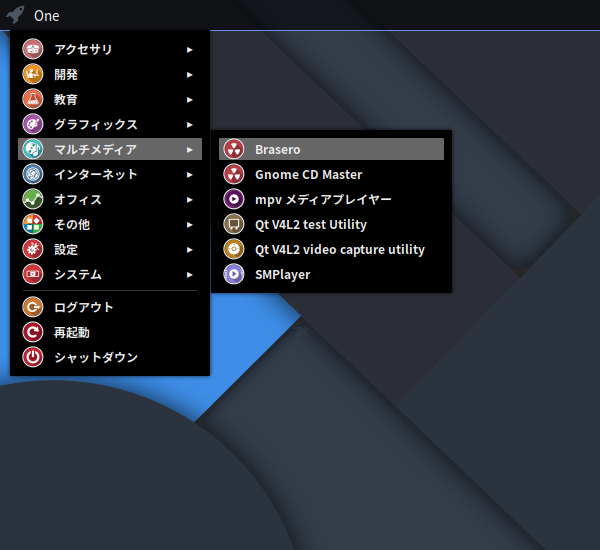
Task: Open the インターネット menu category
Action: pos(110,174)
